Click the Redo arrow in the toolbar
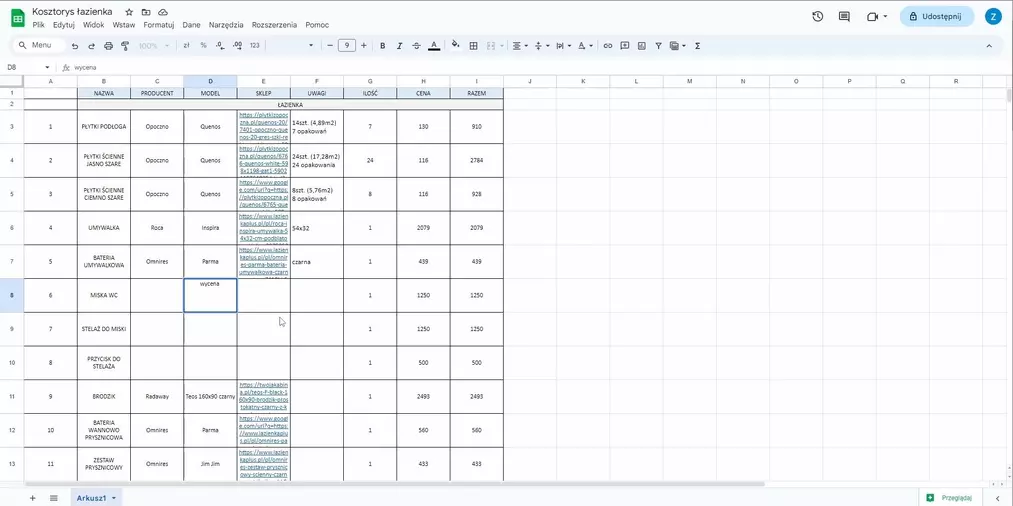 [x=91, y=46]
